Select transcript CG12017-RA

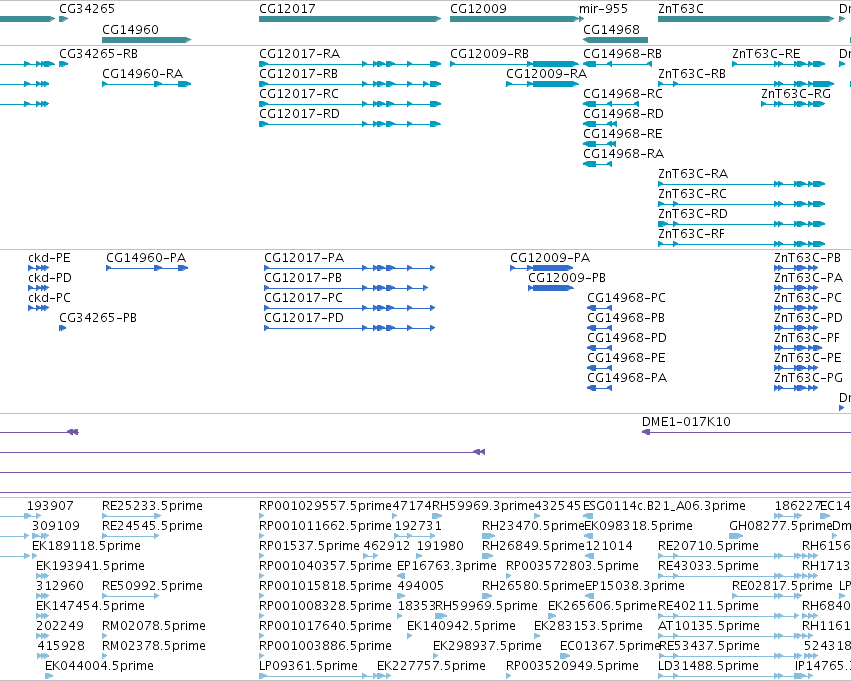(x=299, y=54)
